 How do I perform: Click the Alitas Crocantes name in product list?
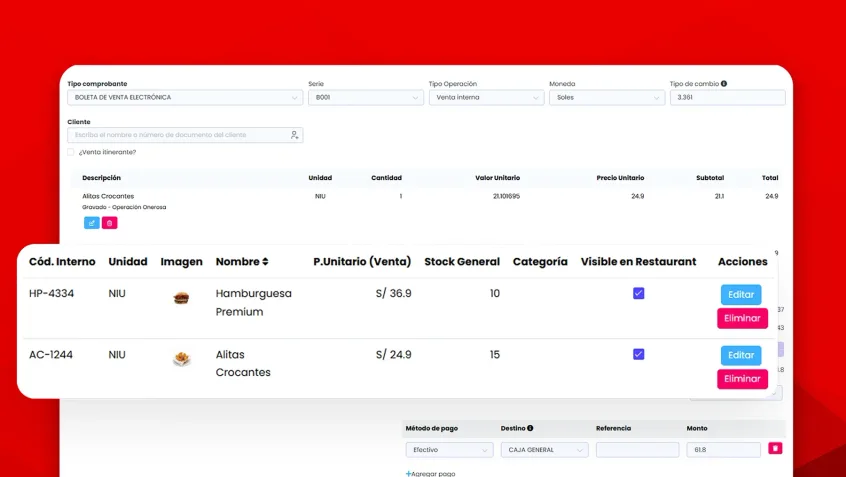[243, 363]
